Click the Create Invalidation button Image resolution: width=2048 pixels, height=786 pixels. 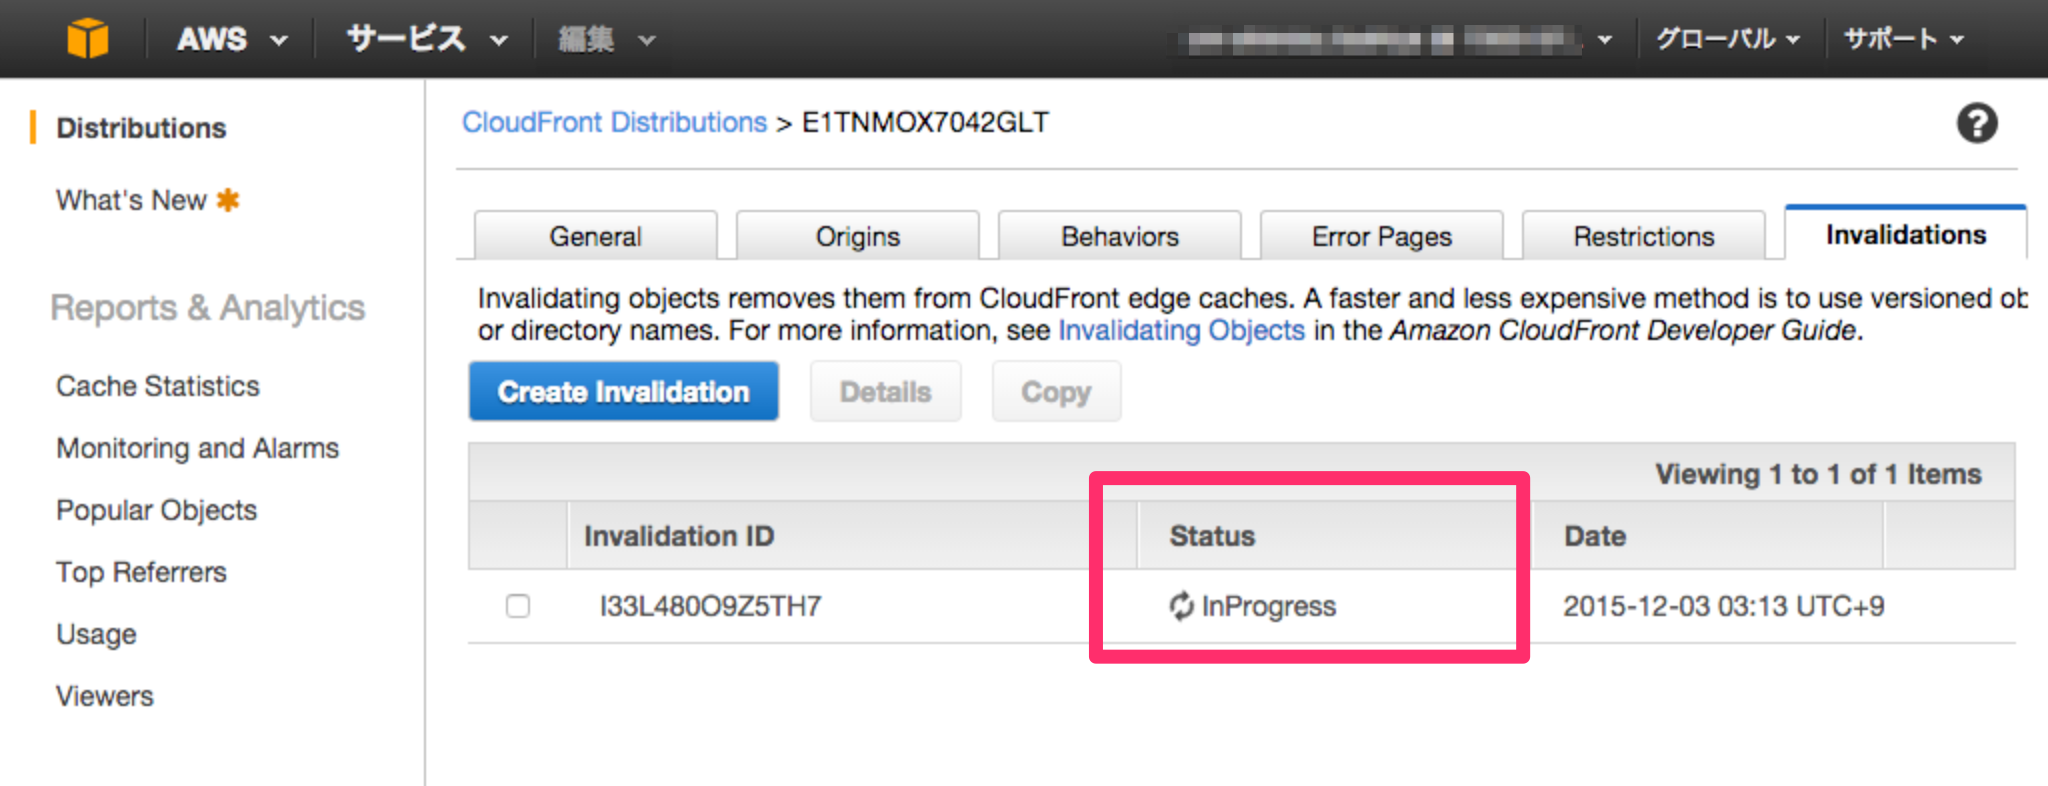623,392
